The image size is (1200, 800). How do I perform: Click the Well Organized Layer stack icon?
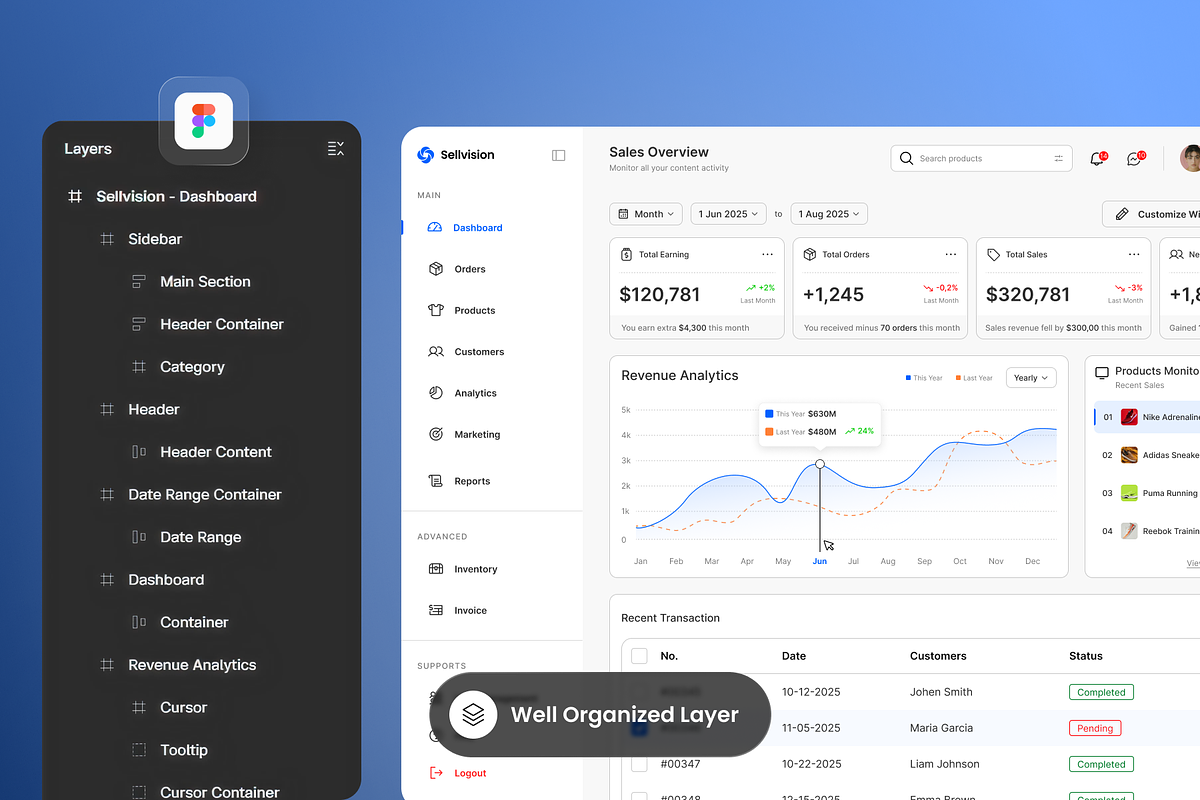(x=473, y=715)
